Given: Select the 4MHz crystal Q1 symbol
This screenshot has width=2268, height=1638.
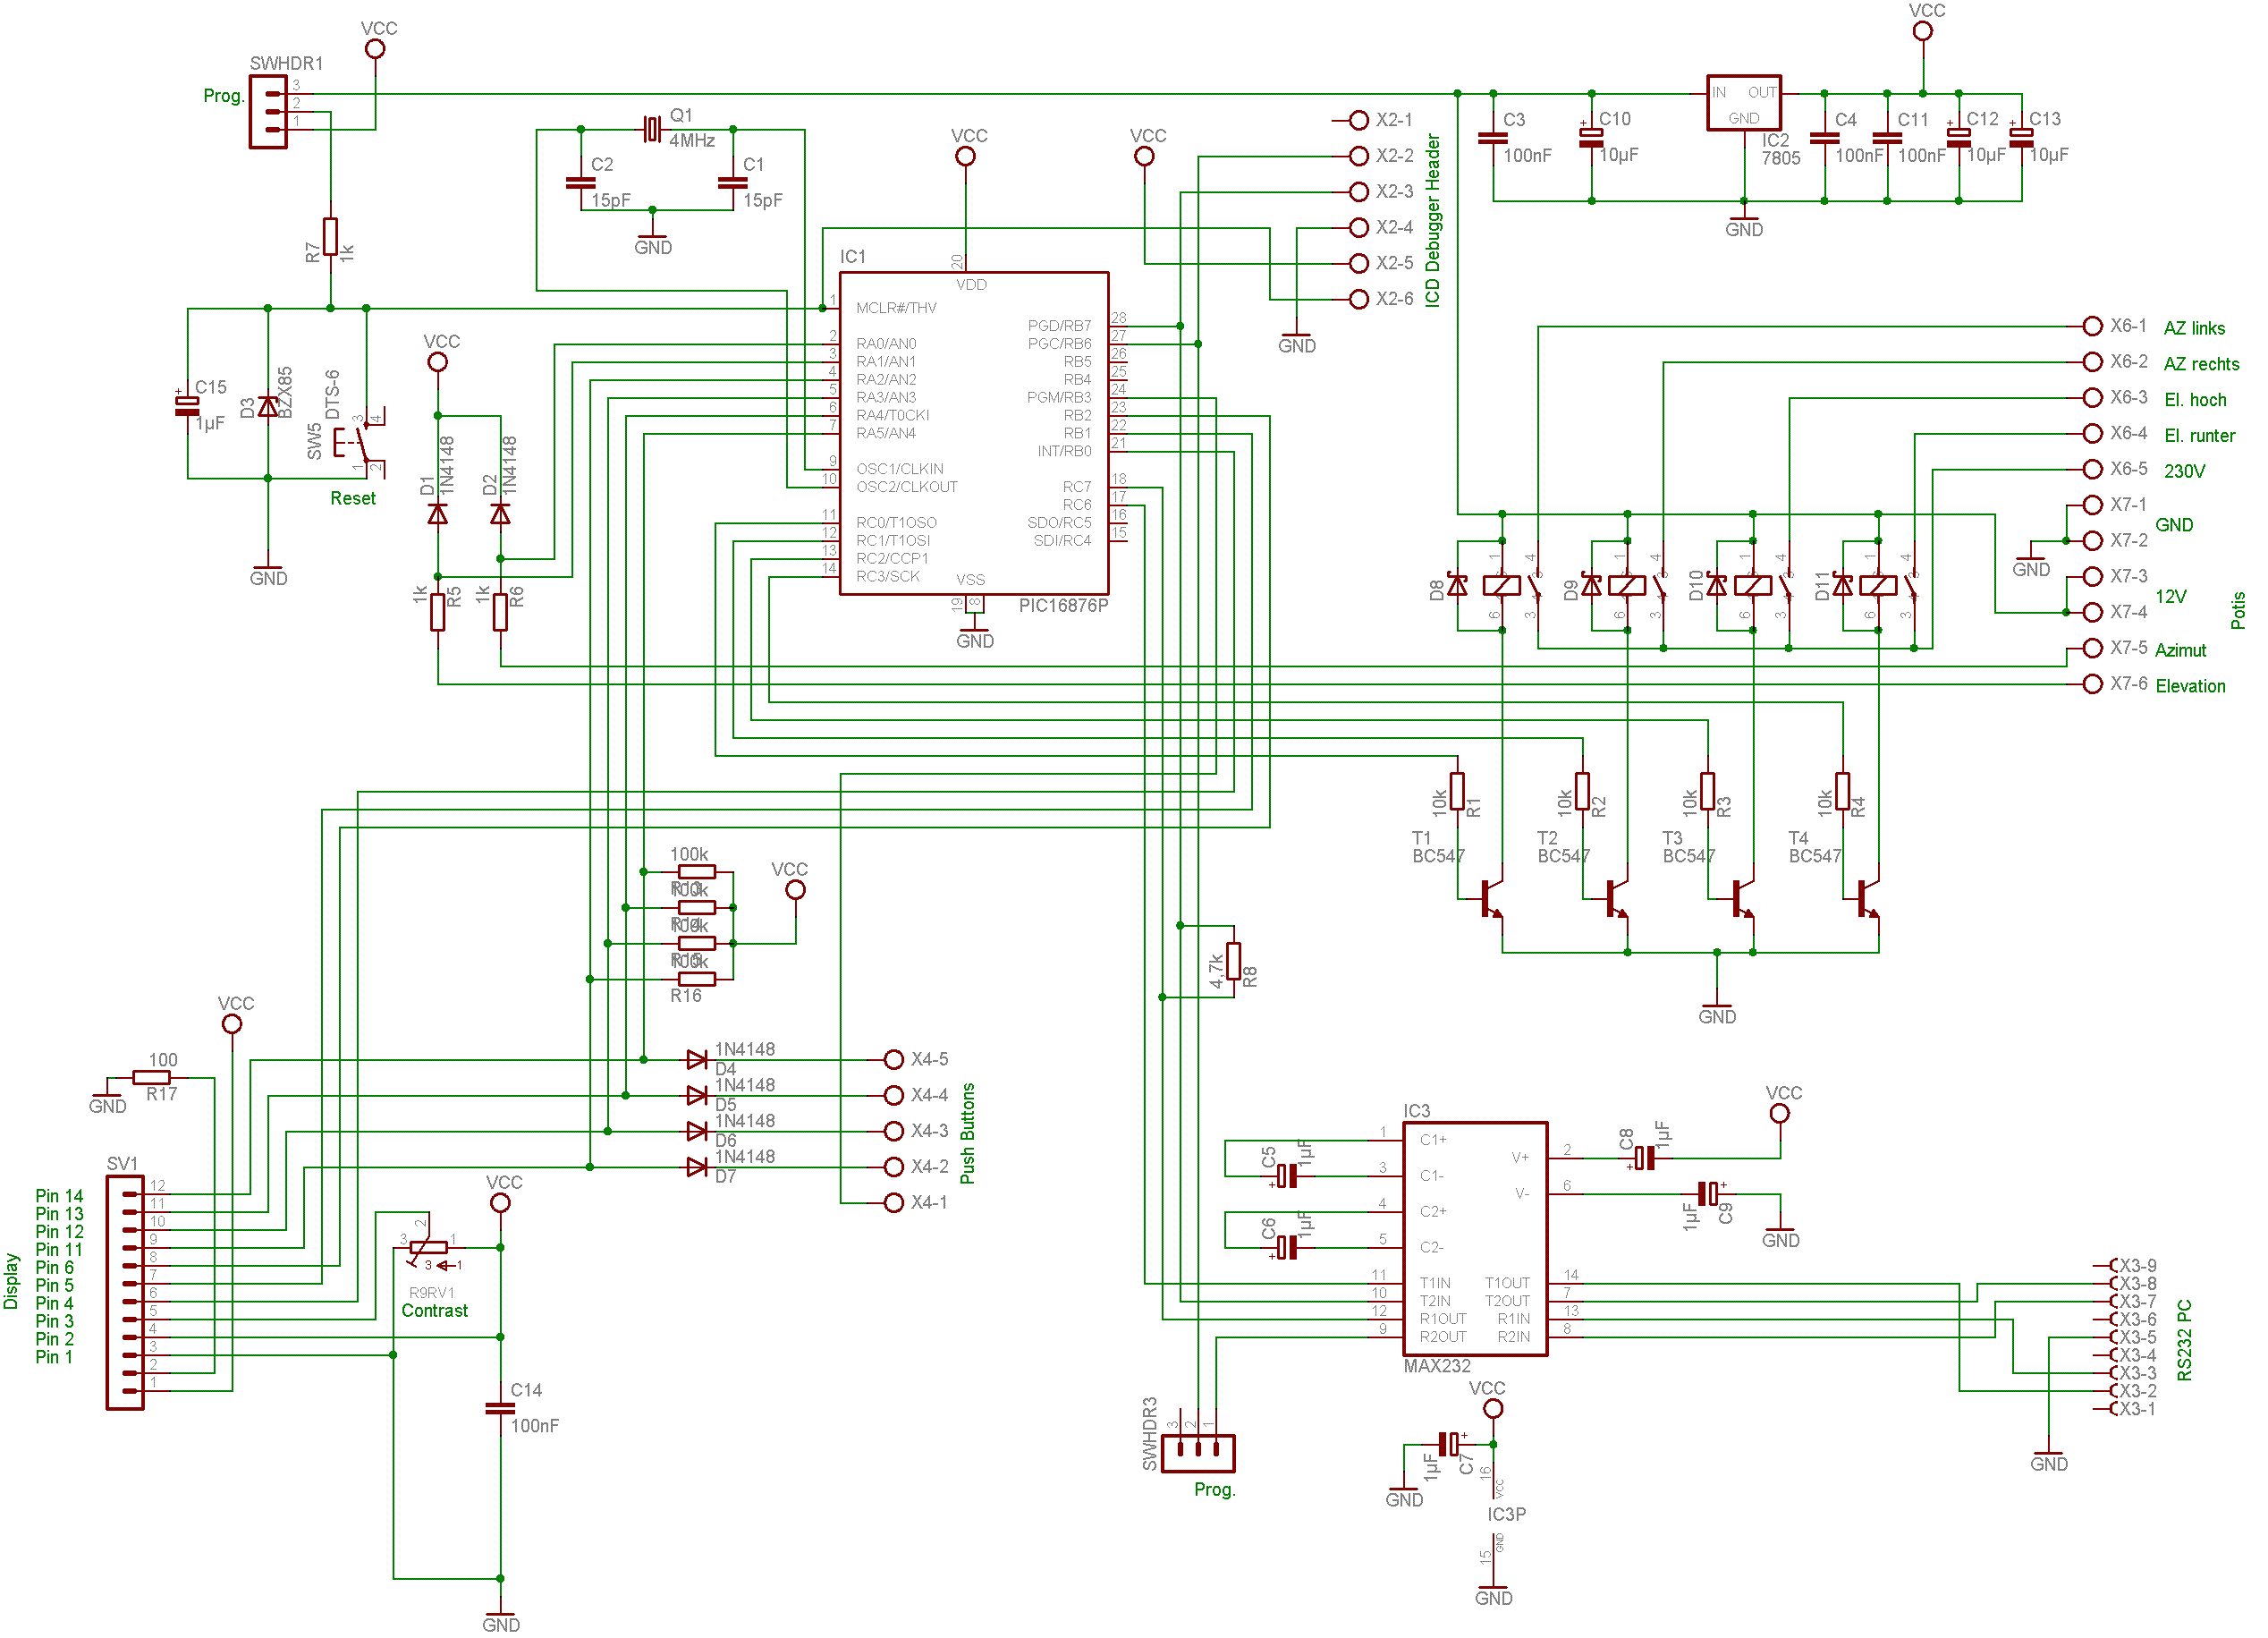Looking at the screenshot, I should pyautogui.click(x=653, y=128).
